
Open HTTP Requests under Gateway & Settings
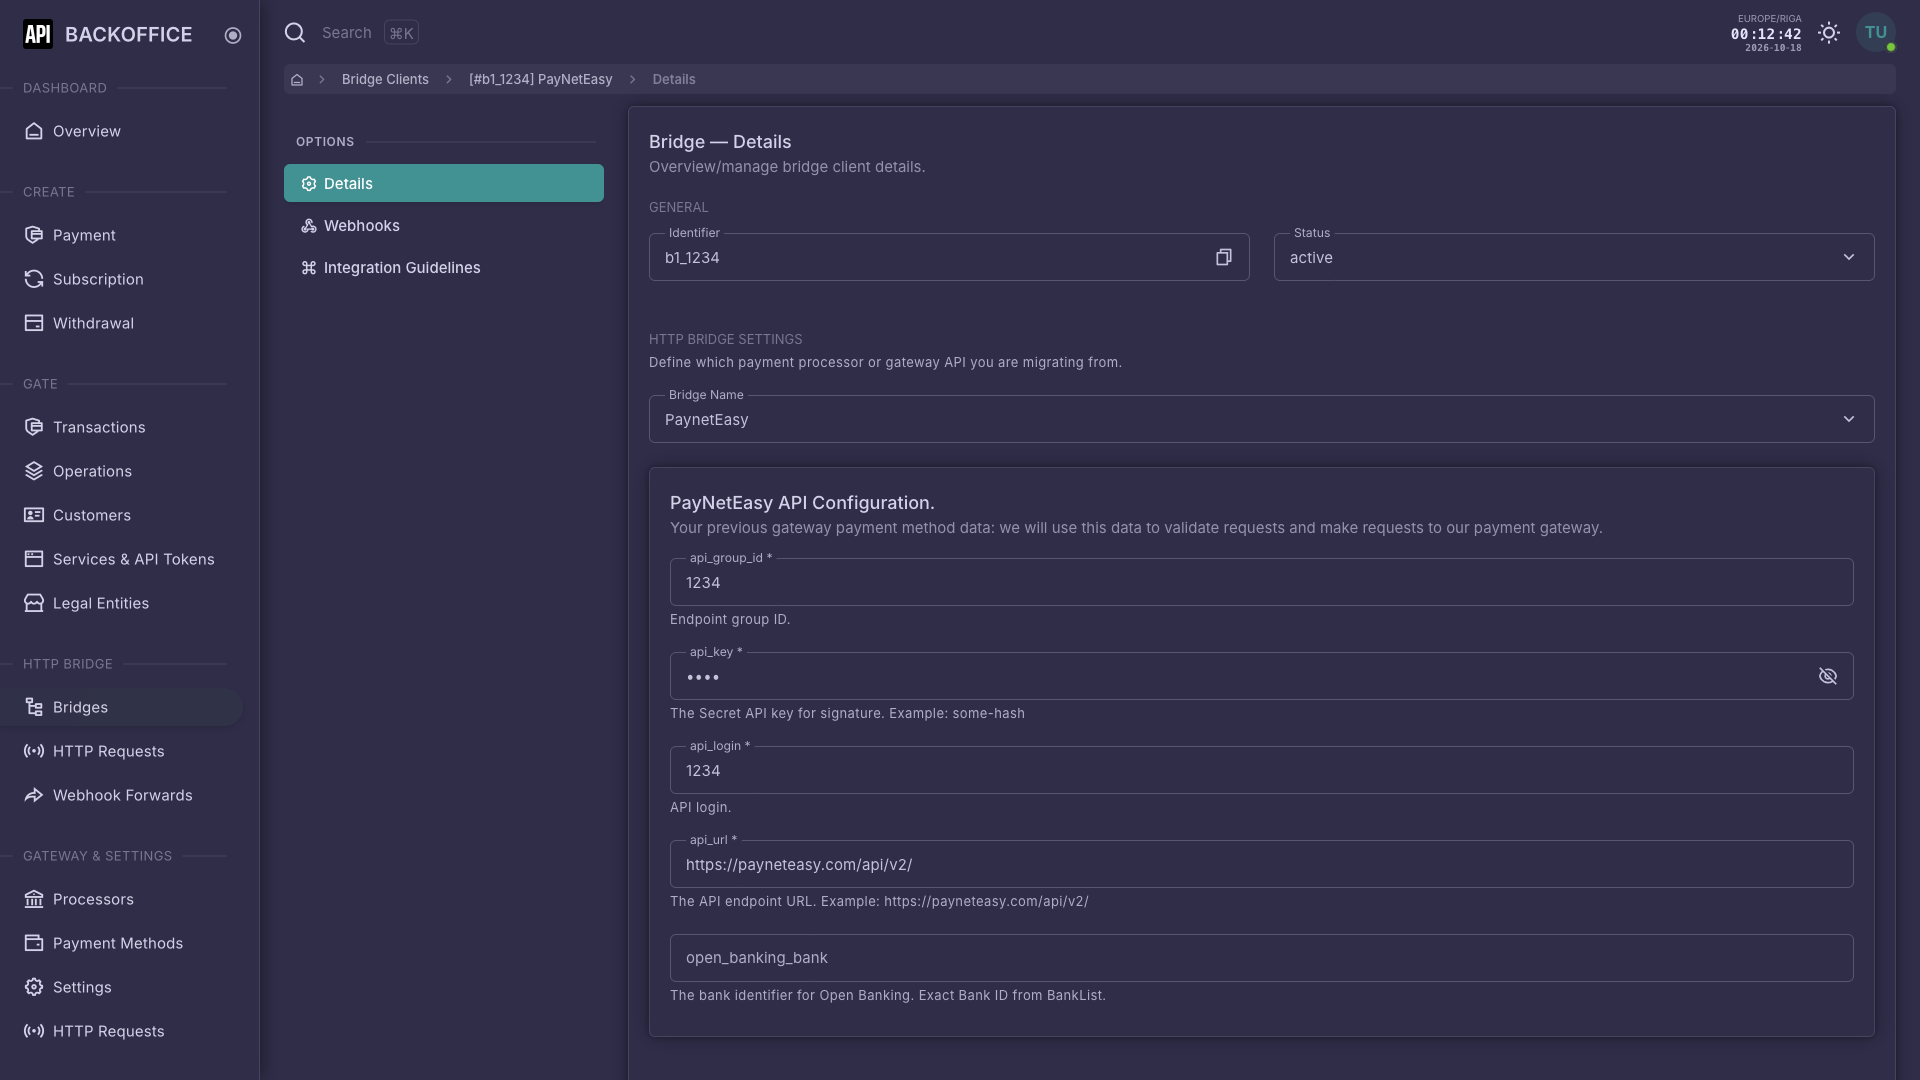(x=122, y=1032)
